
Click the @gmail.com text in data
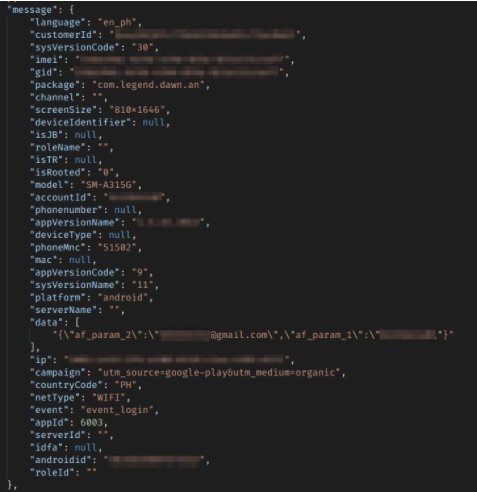click(240, 335)
